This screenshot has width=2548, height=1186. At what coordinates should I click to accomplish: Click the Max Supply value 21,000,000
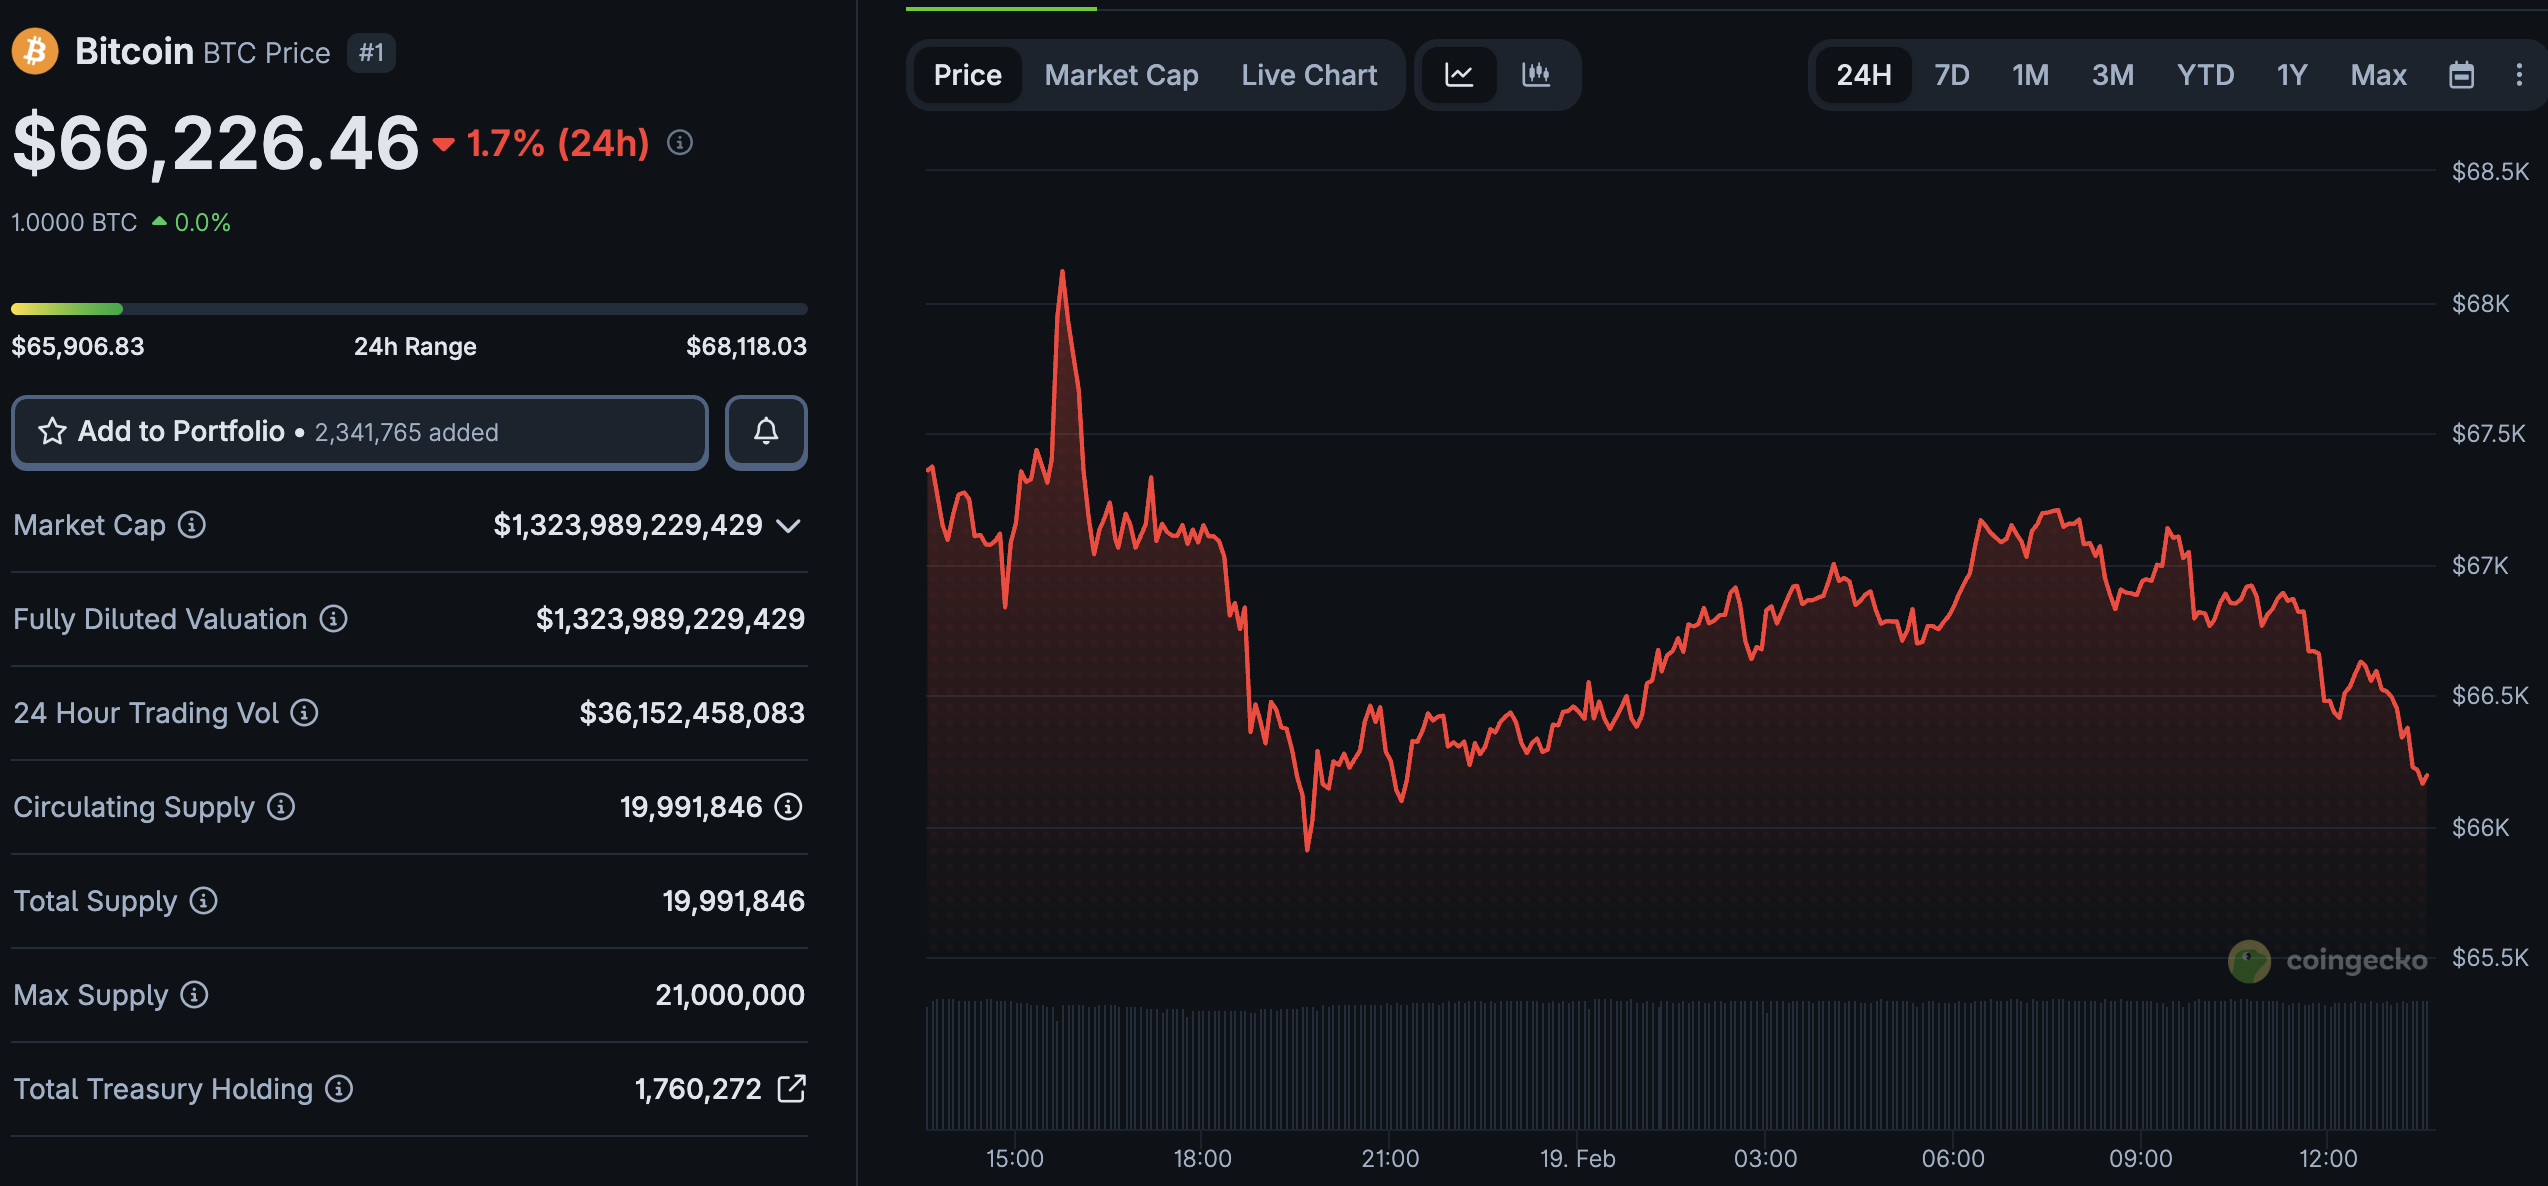point(730,995)
